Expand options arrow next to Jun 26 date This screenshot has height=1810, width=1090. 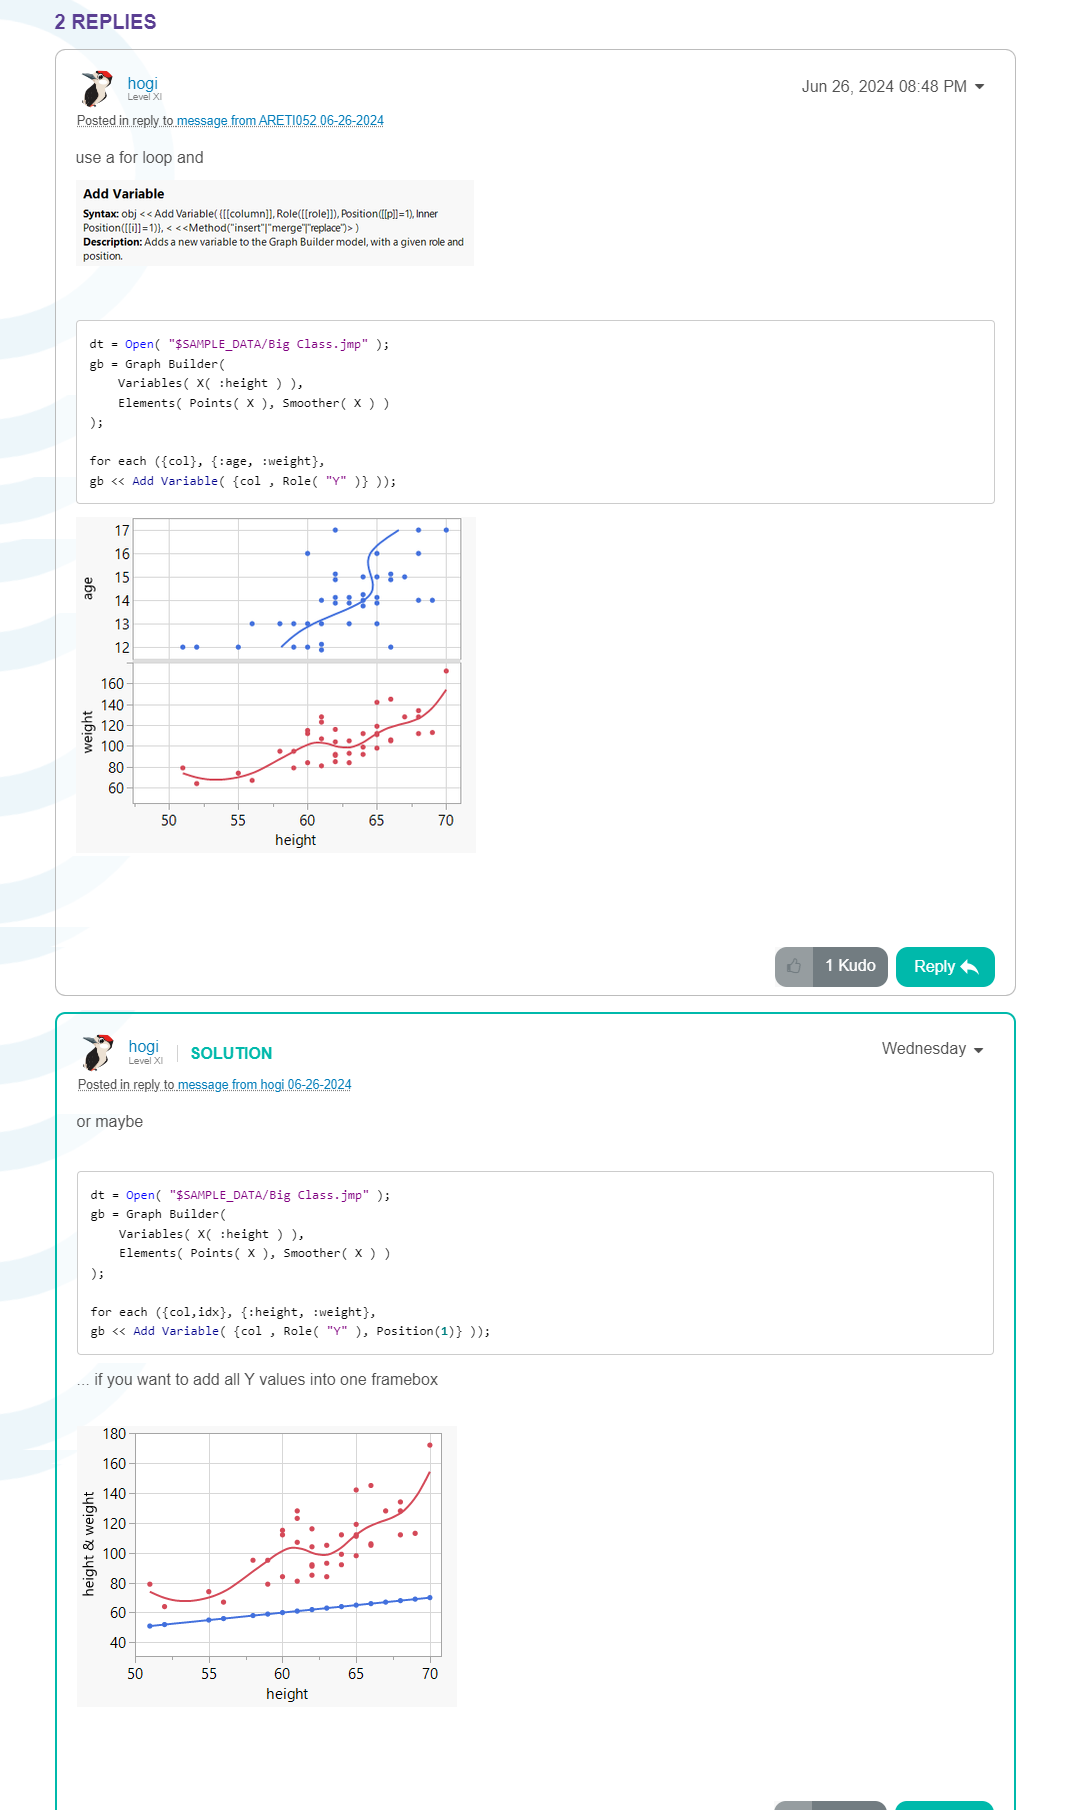coord(980,87)
